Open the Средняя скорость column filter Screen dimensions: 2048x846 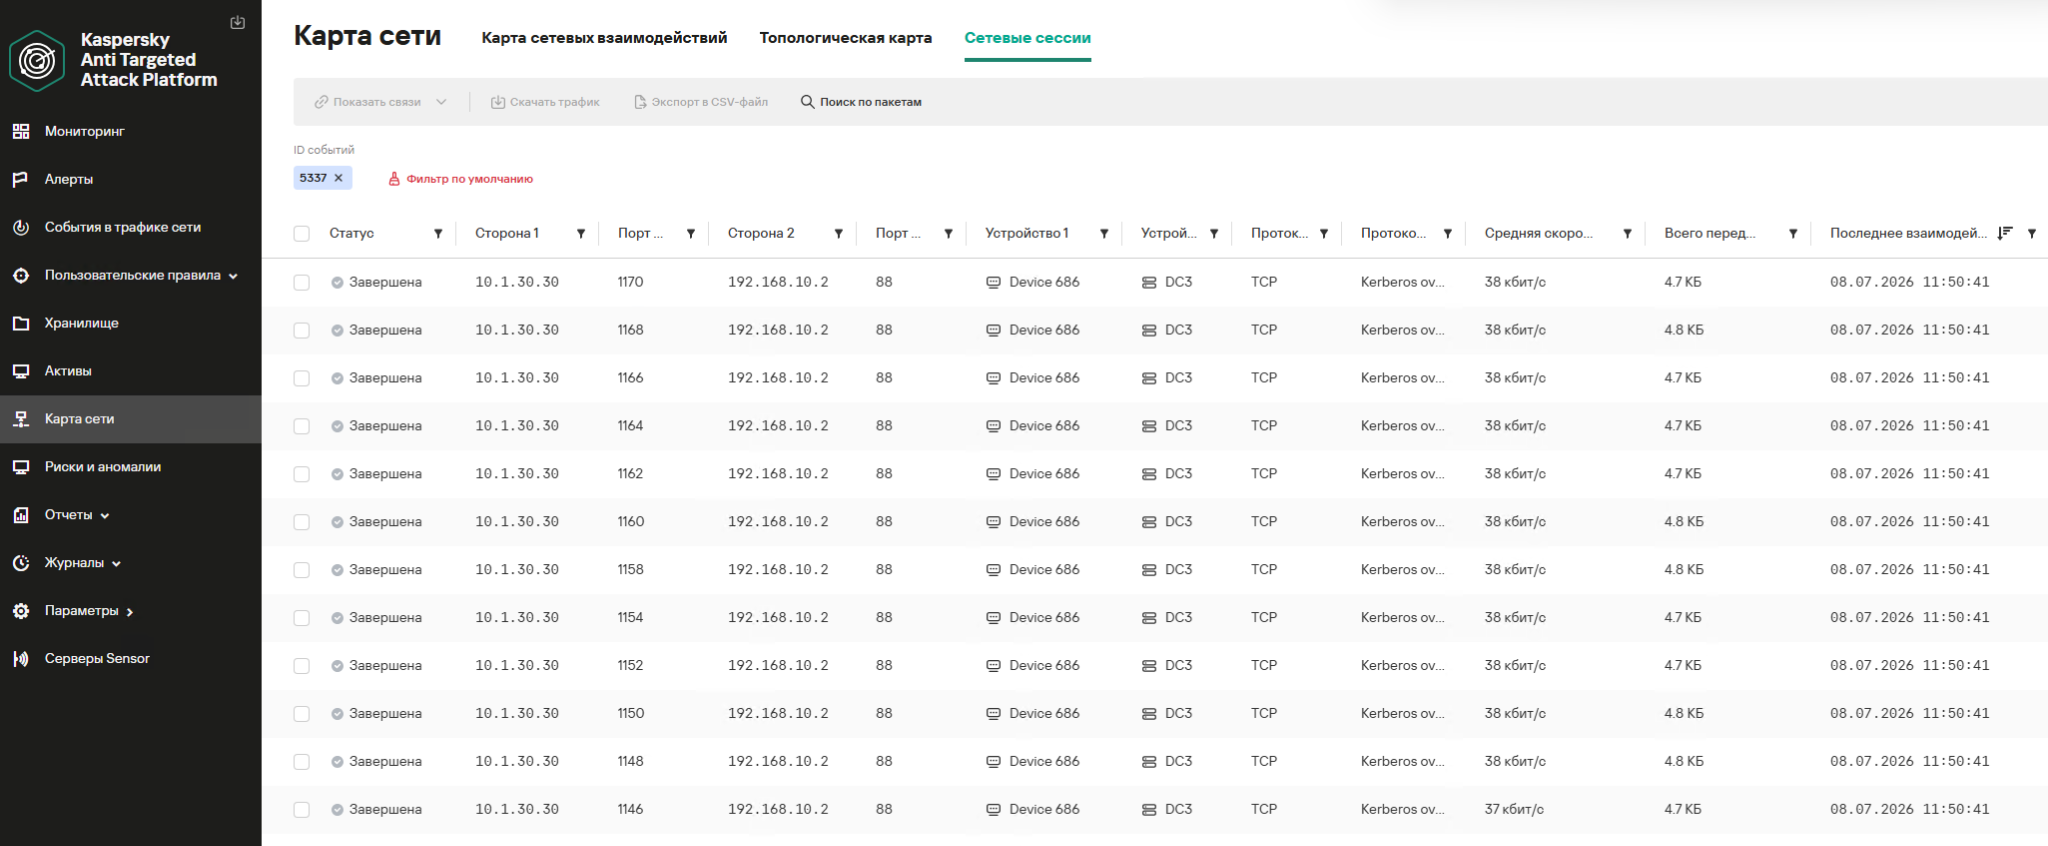point(1627,234)
